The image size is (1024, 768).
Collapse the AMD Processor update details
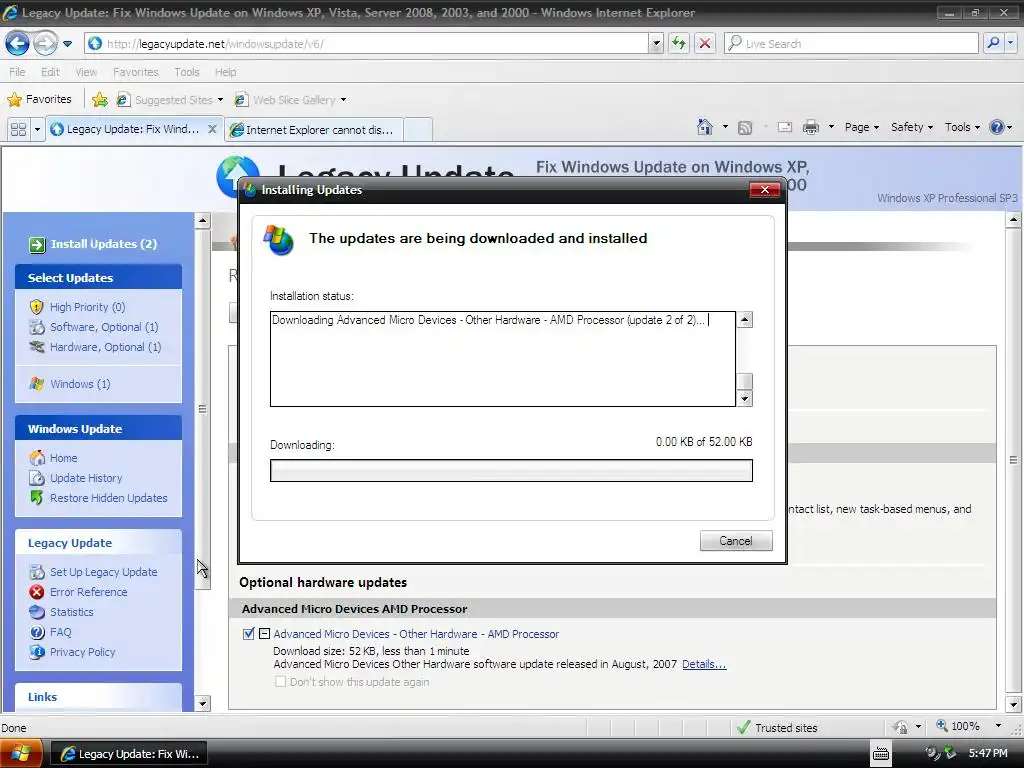coord(264,633)
